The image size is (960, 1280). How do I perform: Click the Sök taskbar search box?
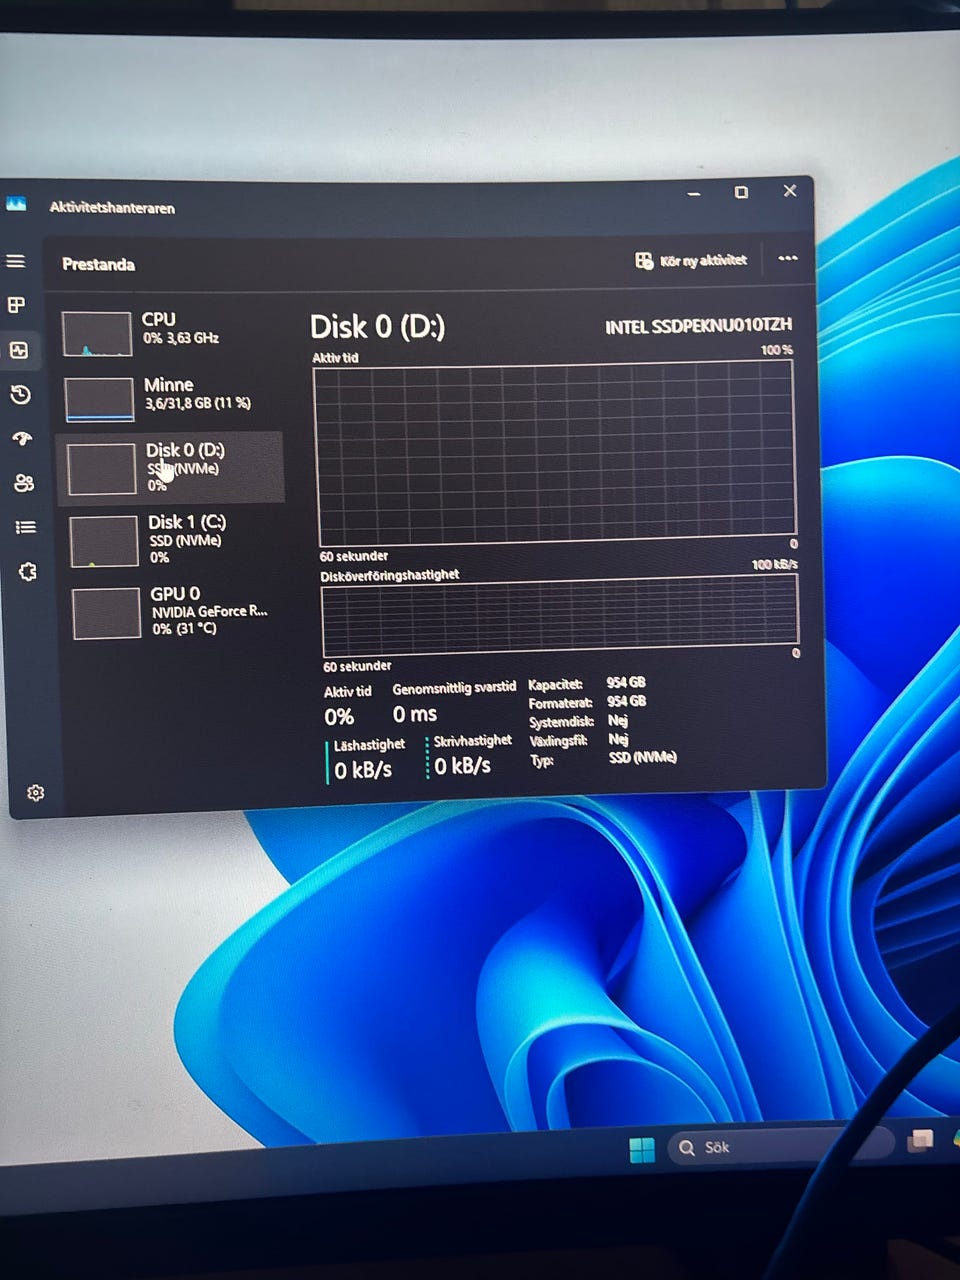point(780,1147)
